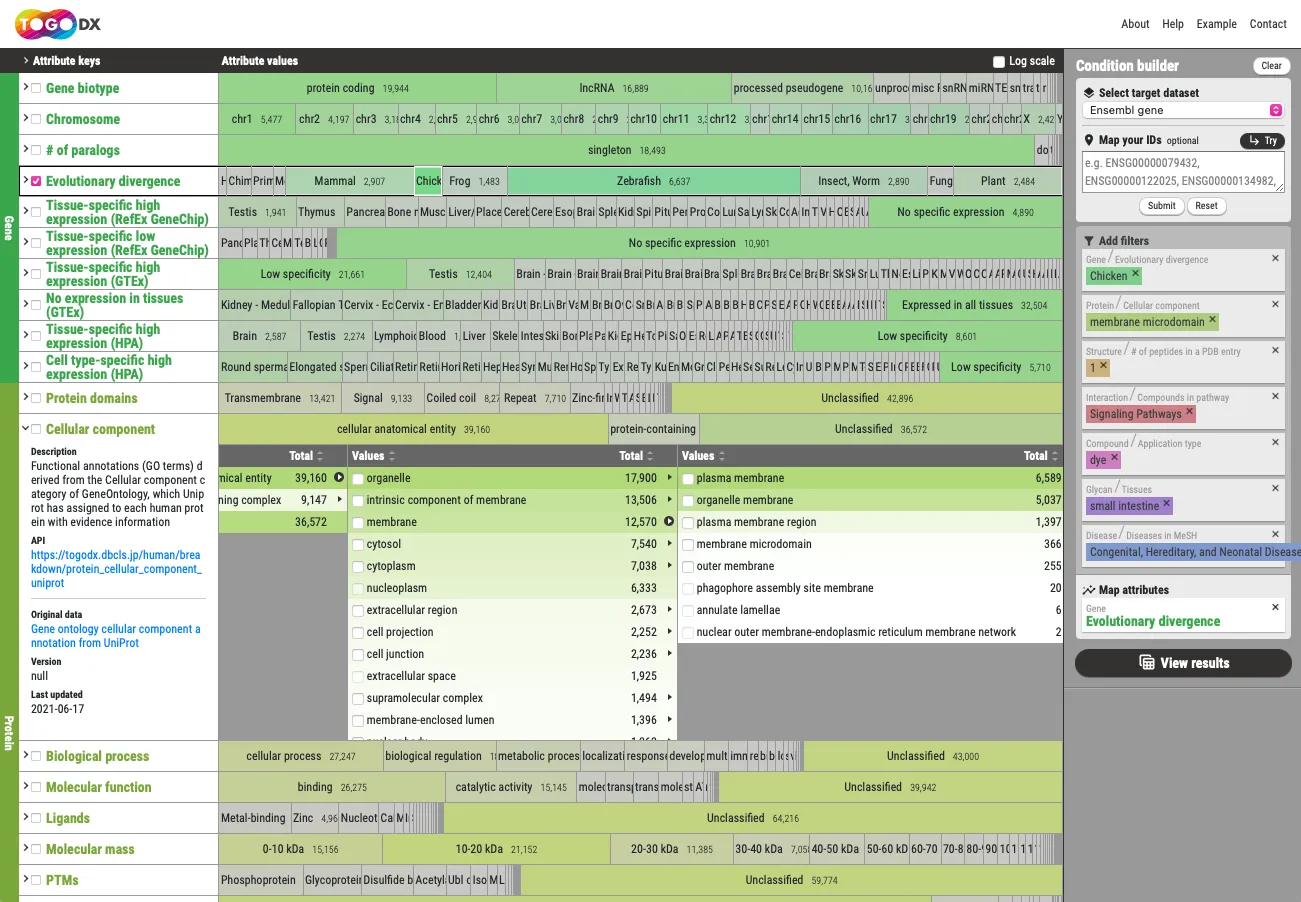1301x902 pixels.
Task: Expand the Attribute keys header chevron
Action: (x=26, y=61)
